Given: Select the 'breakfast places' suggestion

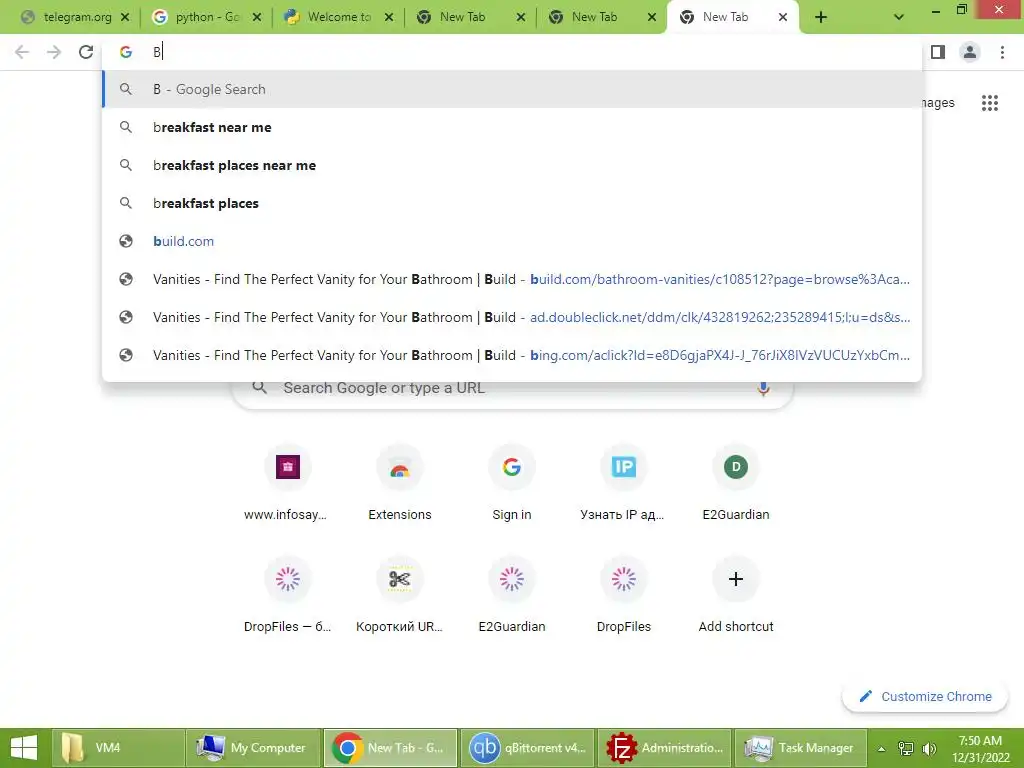Looking at the screenshot, I should click(x=512, y=203).
